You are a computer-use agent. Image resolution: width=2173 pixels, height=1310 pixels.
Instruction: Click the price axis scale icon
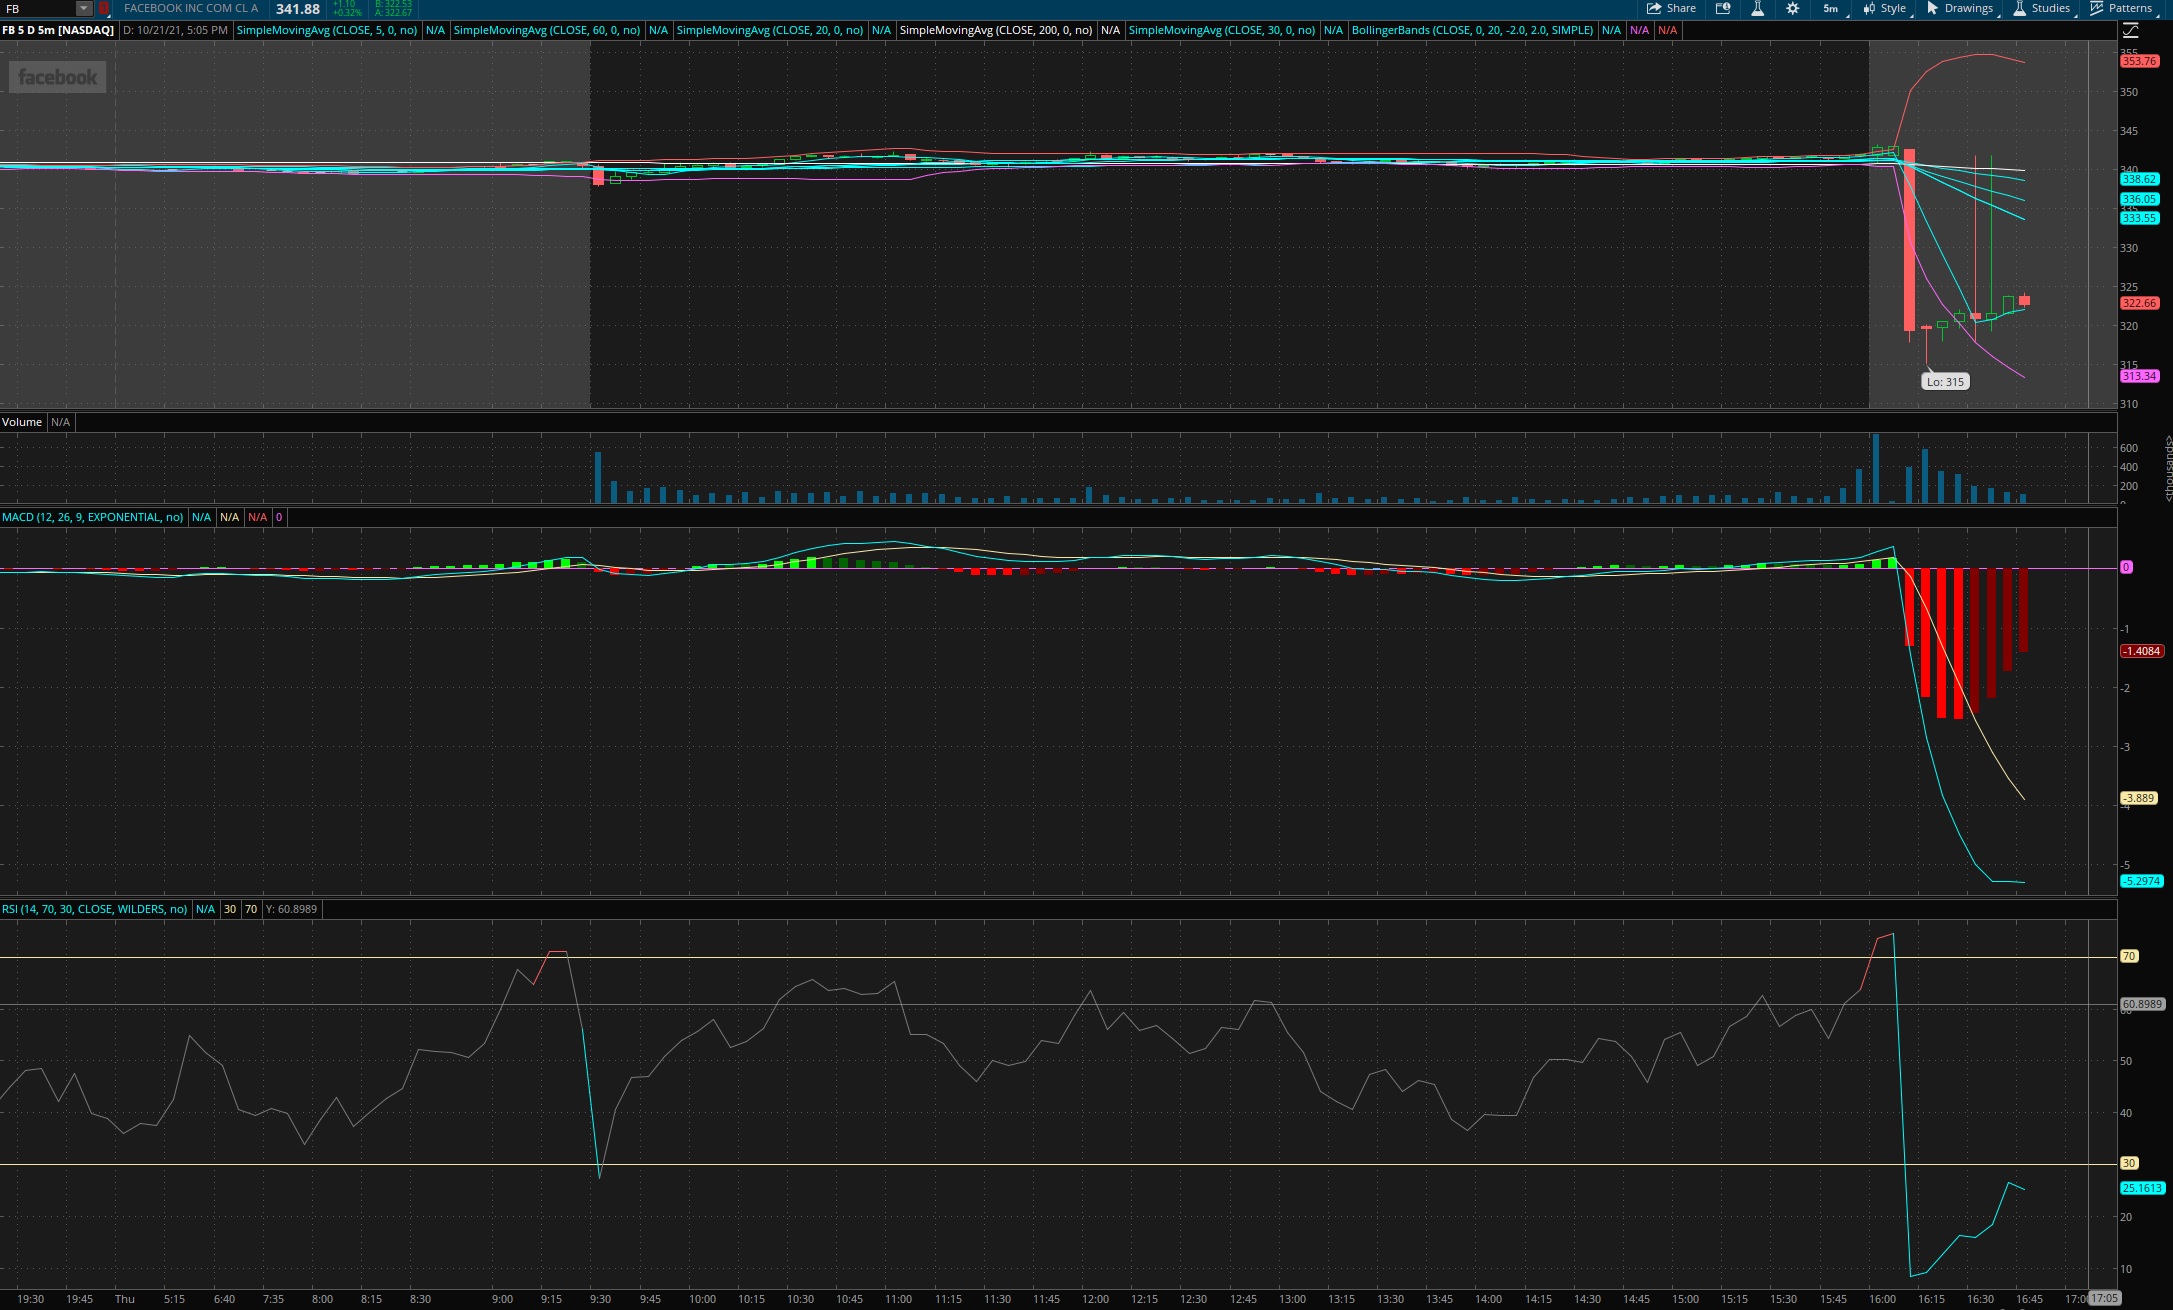coord(2130,31)
